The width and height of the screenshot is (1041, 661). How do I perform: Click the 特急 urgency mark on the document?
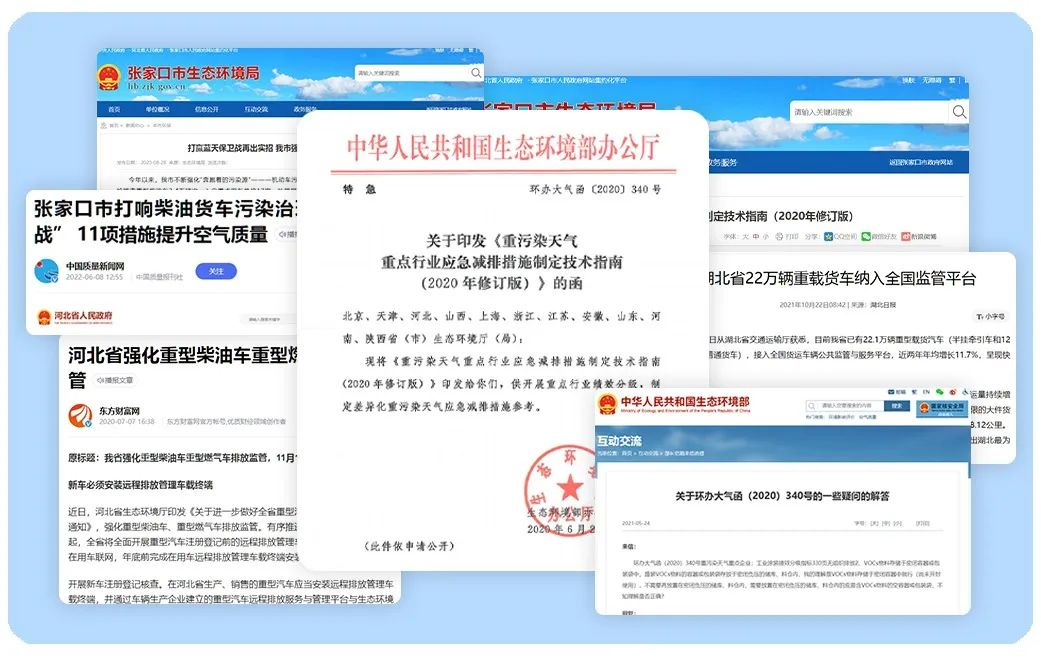click(359, 189)
